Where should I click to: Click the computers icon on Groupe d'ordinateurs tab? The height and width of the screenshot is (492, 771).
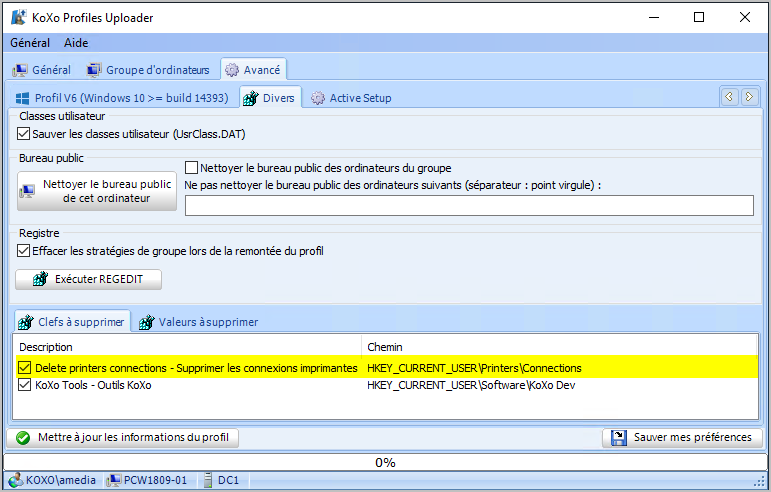point(94,70)
